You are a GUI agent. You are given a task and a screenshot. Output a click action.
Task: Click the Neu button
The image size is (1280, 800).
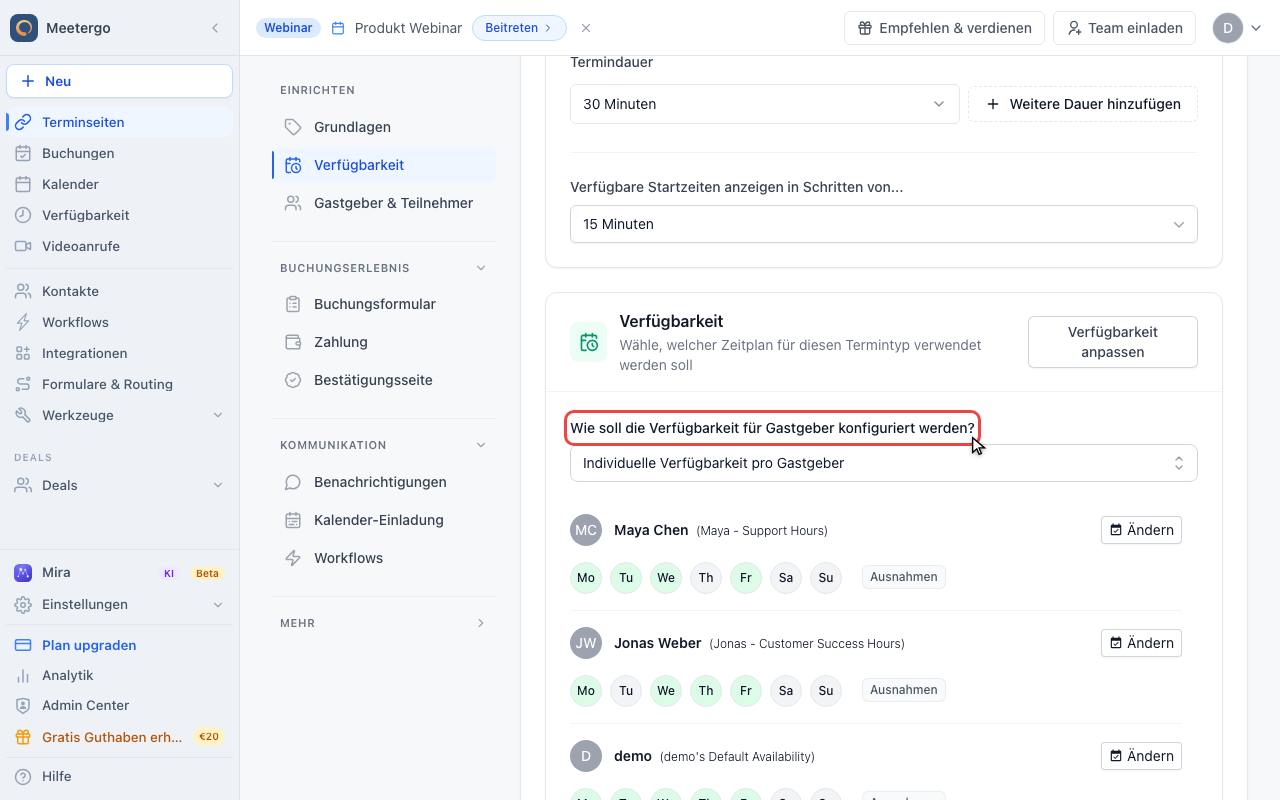pyautogui.click(x=119, y=81)
